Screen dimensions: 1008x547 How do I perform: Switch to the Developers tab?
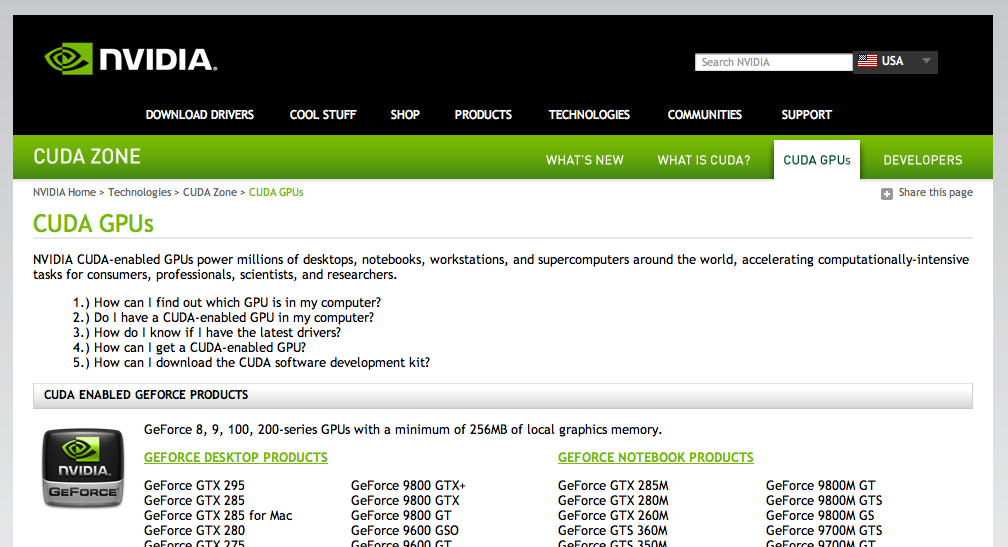coord(922,160)
